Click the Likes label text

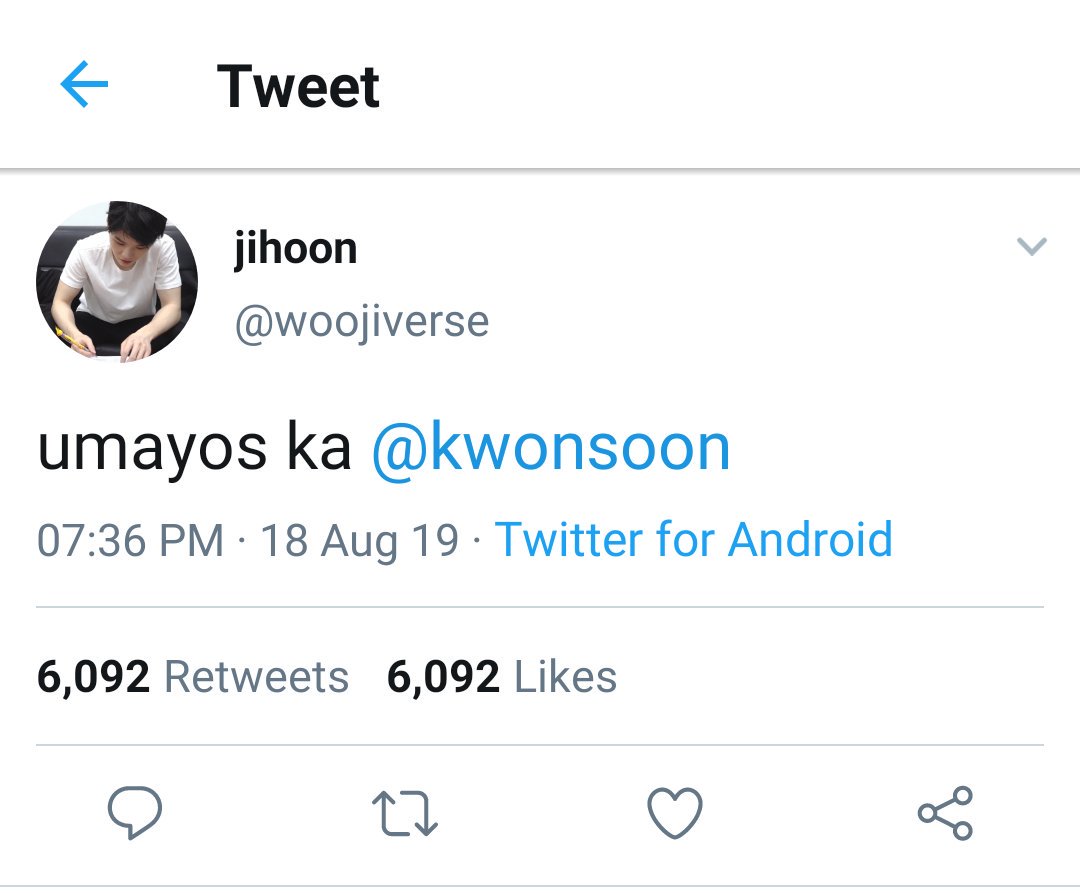click(565, 677)
